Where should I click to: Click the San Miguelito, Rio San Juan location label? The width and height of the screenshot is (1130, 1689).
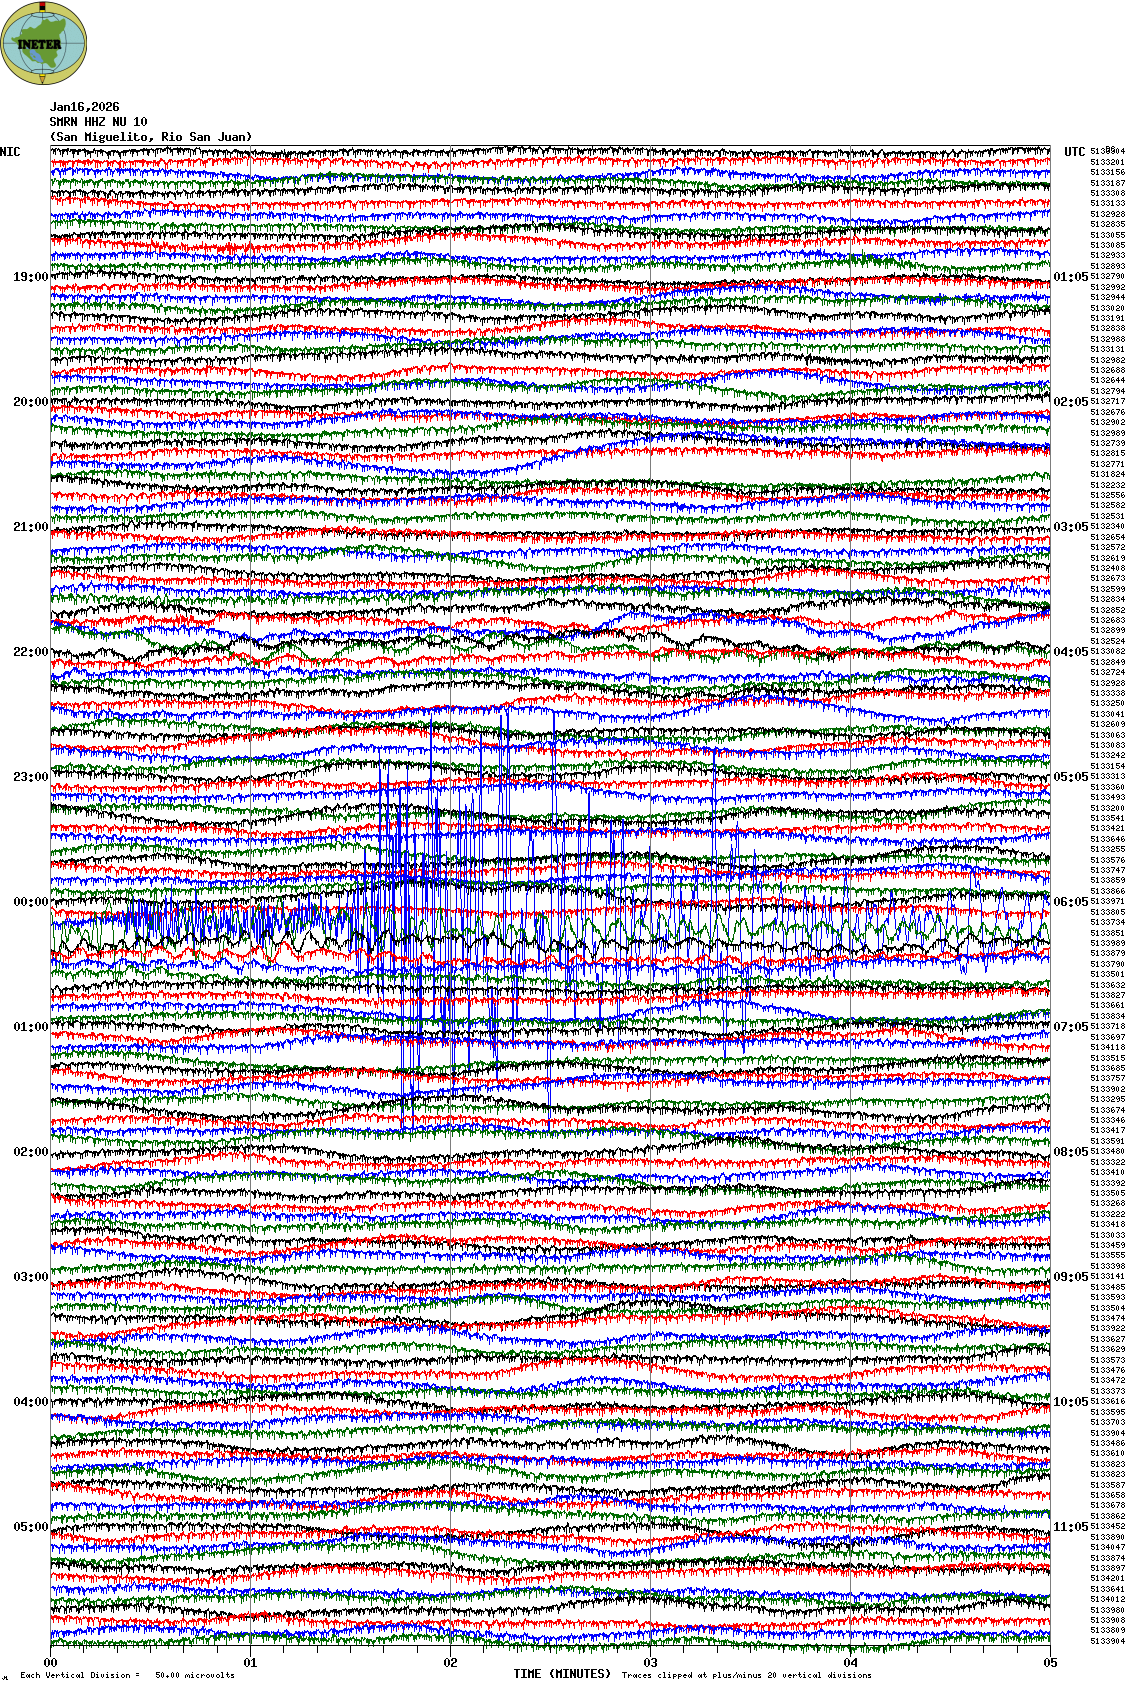tap(151, 137)
